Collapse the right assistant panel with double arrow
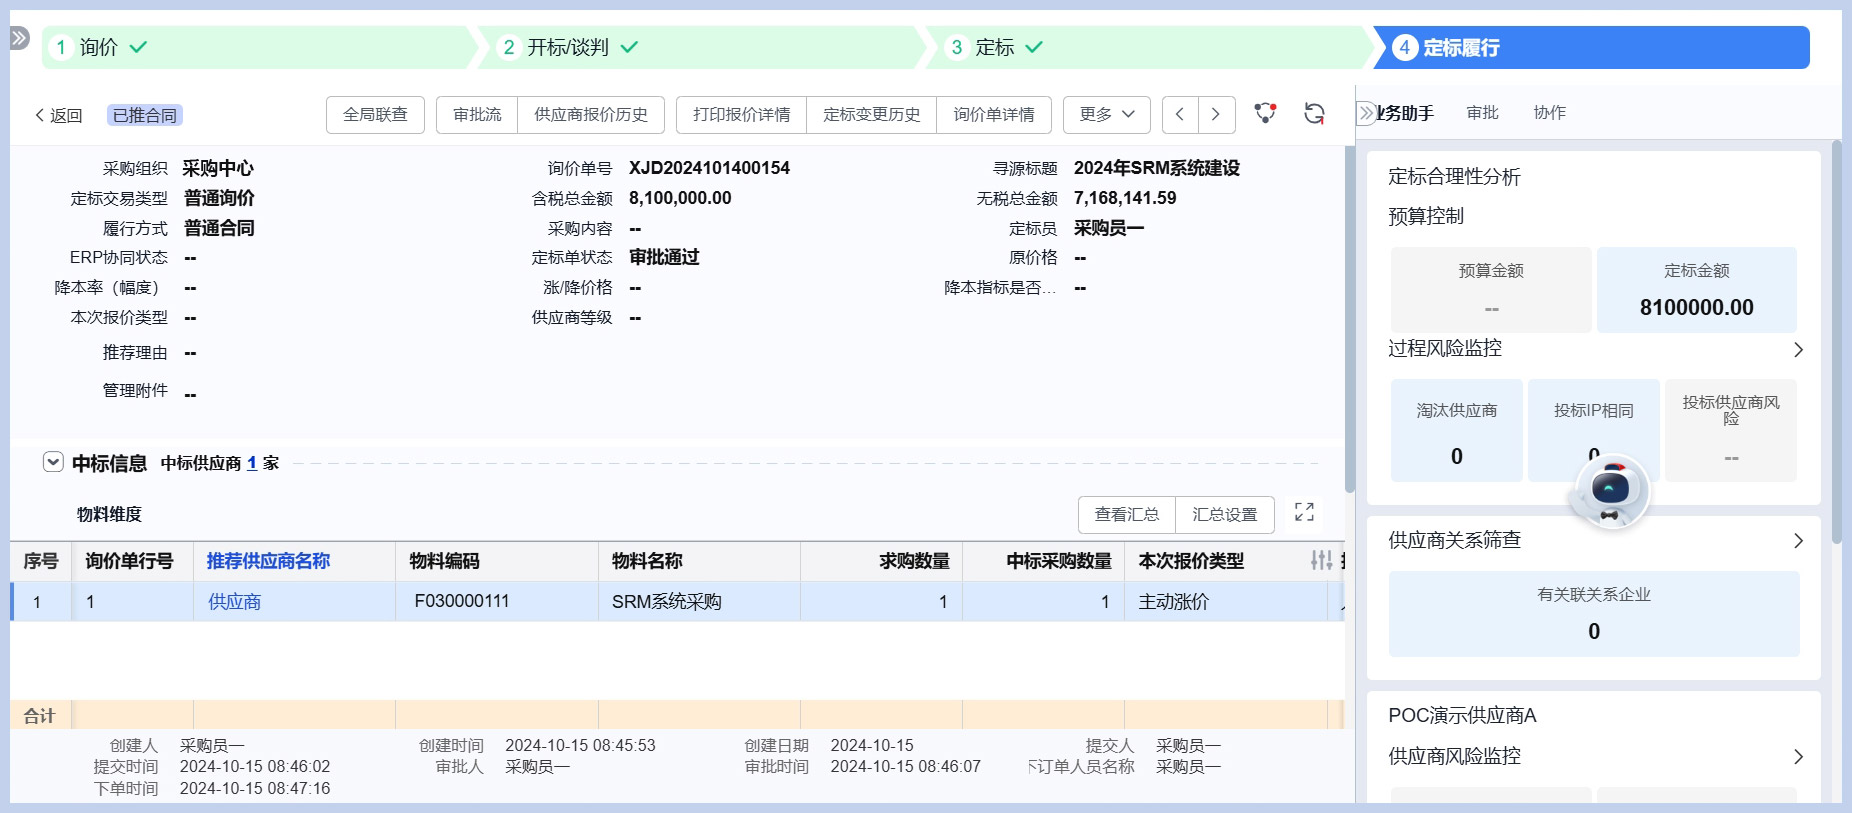Image resolution: width=1852 pixels, height=813 pixels. (1366, 113)
